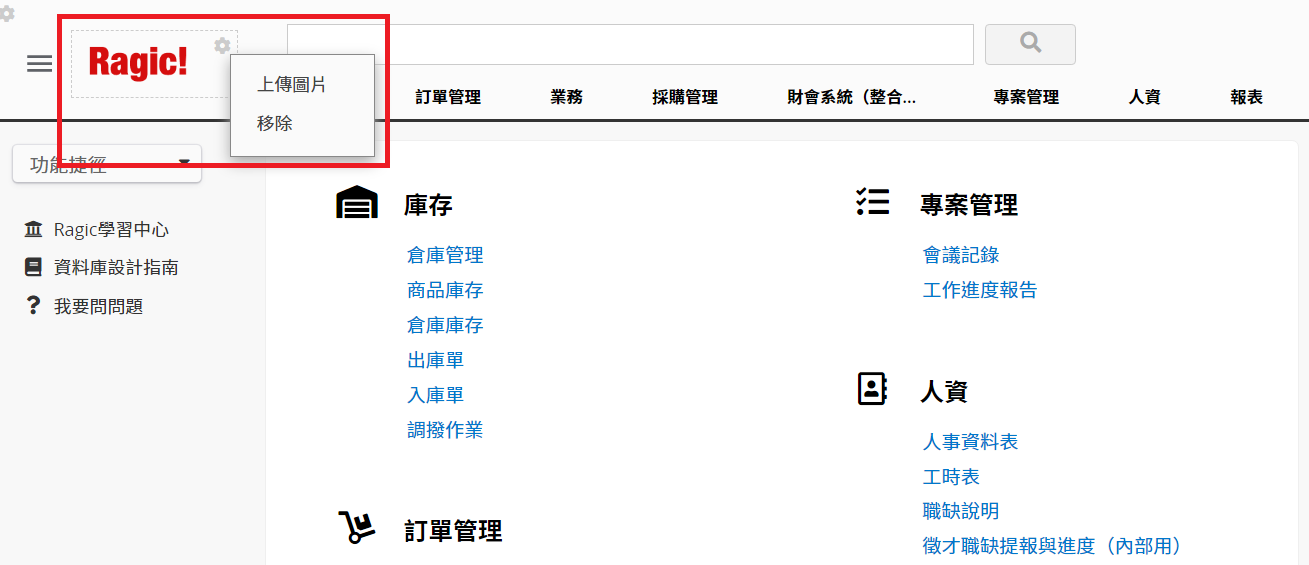Screen dimensions: 1309x565
Task: Open the 人資 tab in top bar
Action: pyautogui.click(x=1144, y=97)
